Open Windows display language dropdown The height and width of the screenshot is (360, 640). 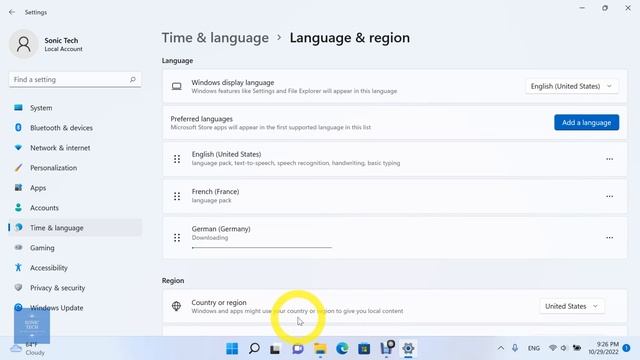click(x=571, y=86)
